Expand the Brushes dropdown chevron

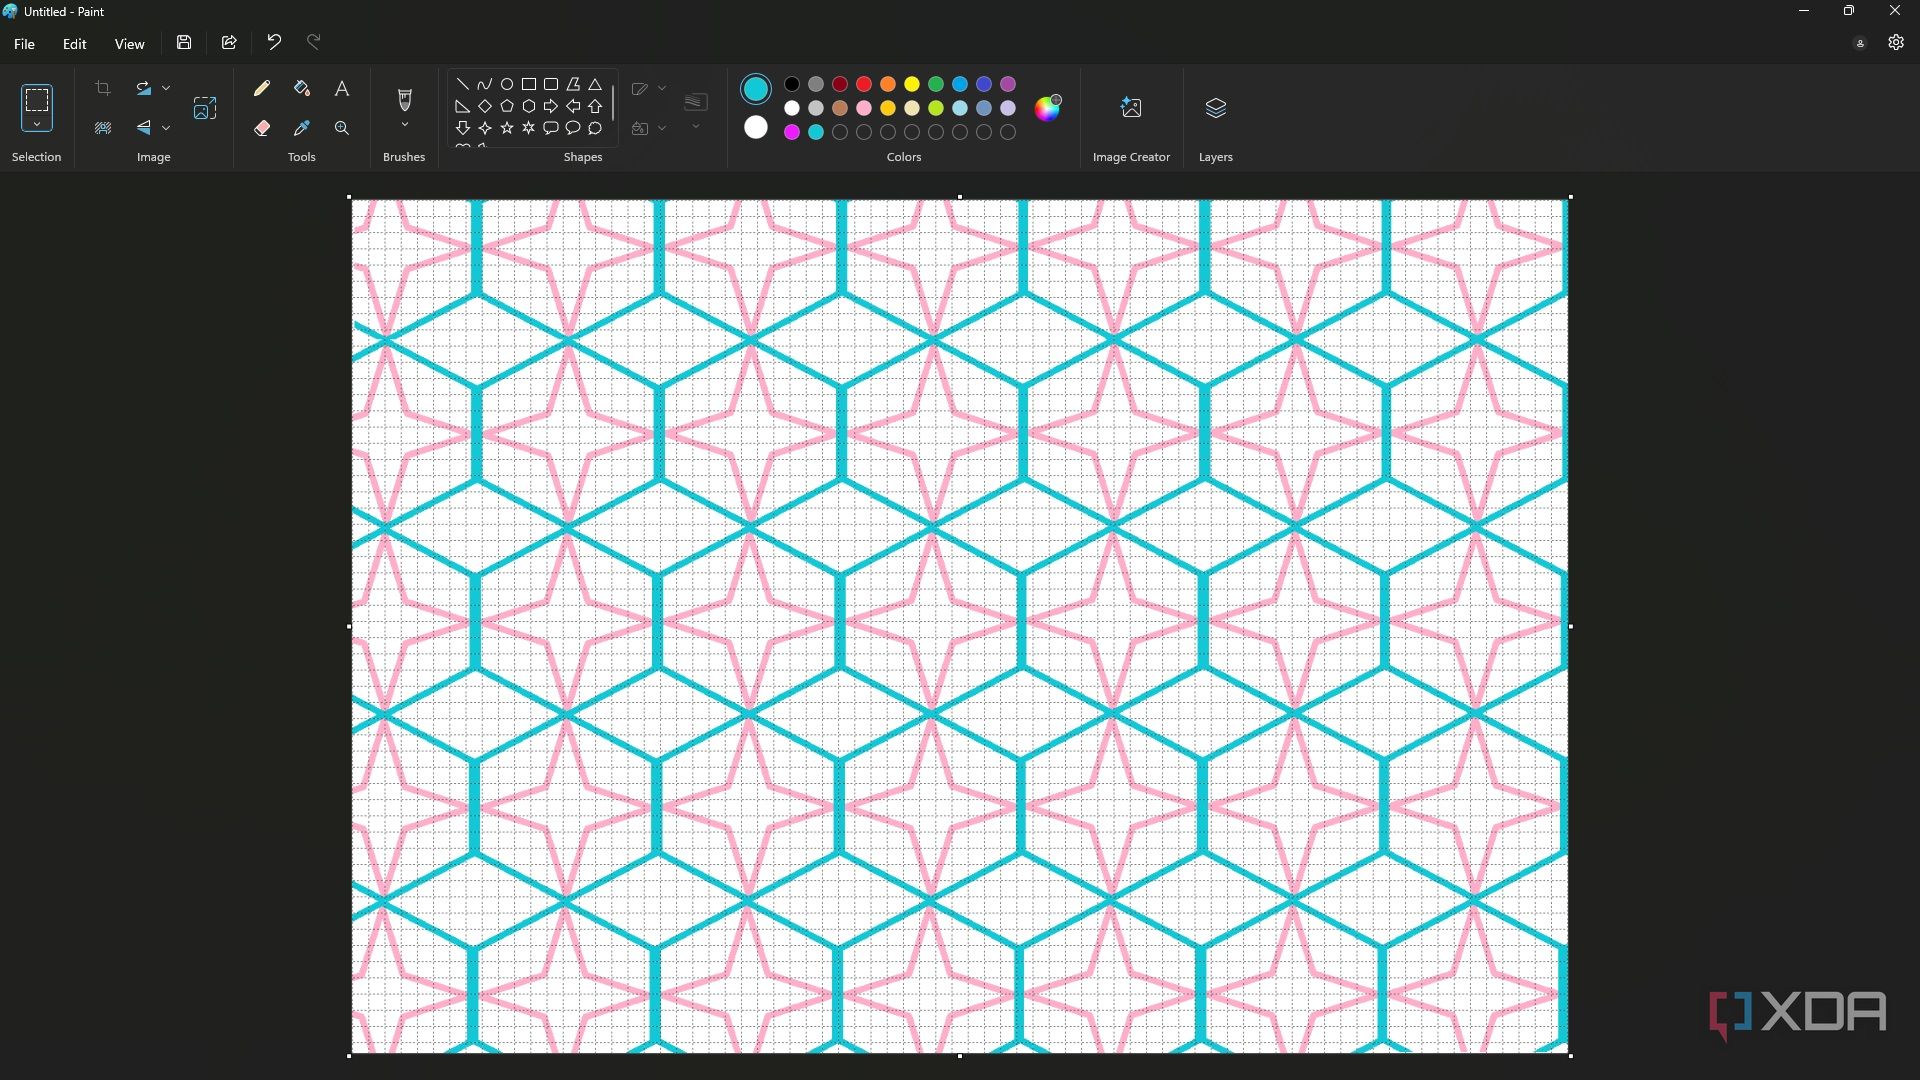point(404,125)
